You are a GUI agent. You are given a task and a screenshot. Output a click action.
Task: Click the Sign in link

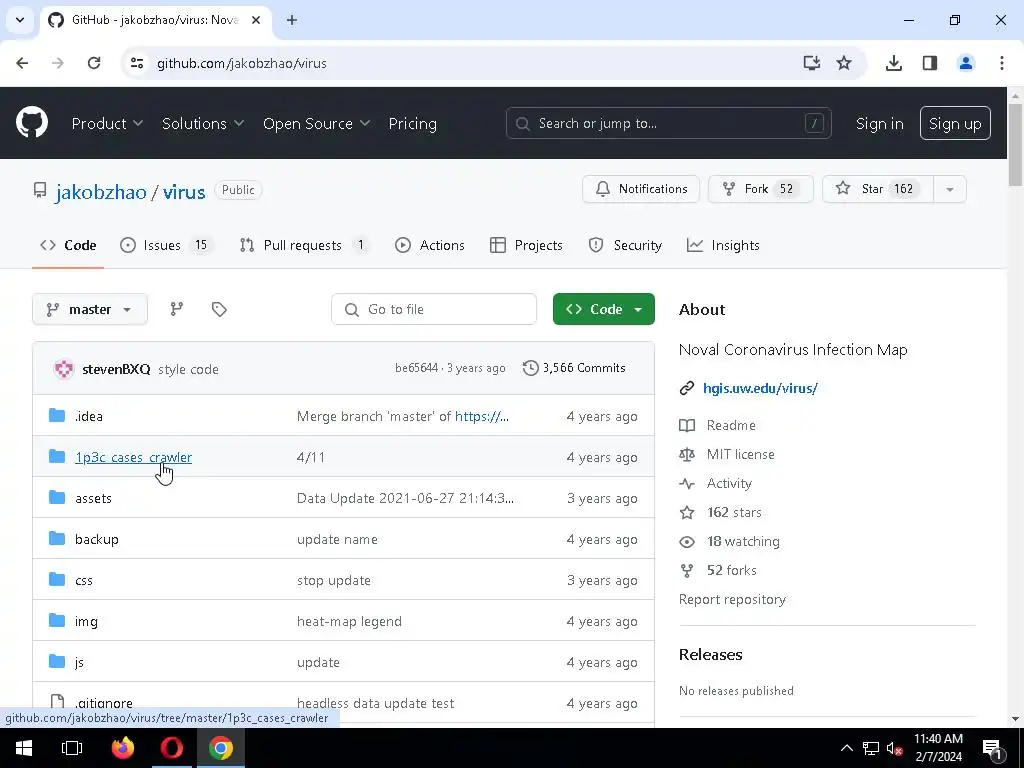(880, 123)
